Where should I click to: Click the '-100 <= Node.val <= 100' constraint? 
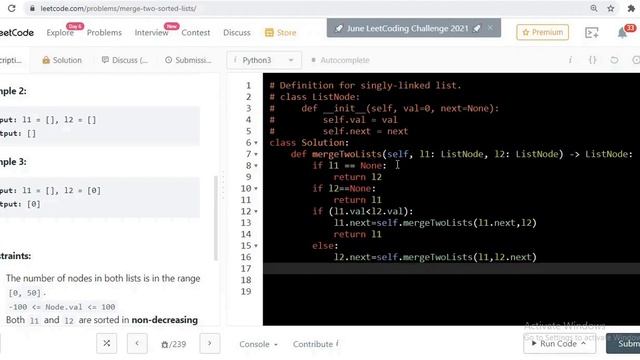[62, 307]
